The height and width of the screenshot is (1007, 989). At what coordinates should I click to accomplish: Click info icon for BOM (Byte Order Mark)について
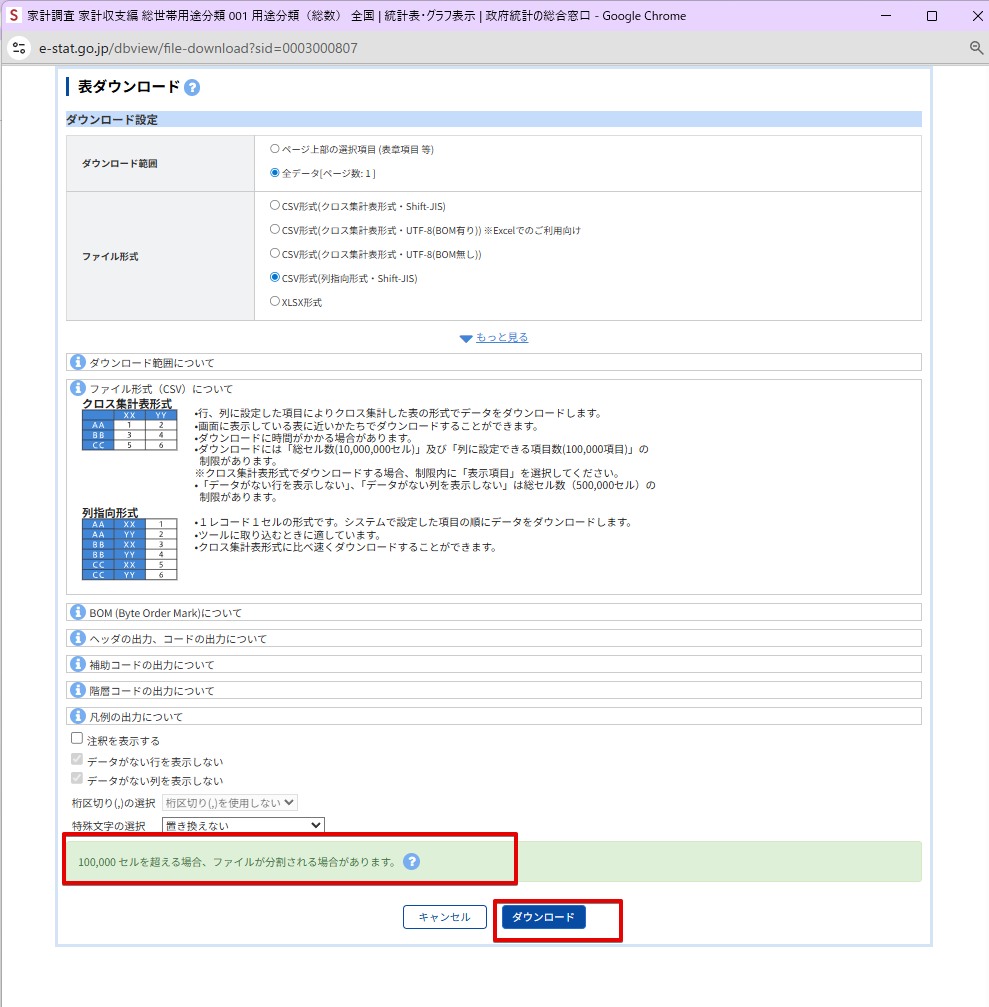click(x=77, y=611)
